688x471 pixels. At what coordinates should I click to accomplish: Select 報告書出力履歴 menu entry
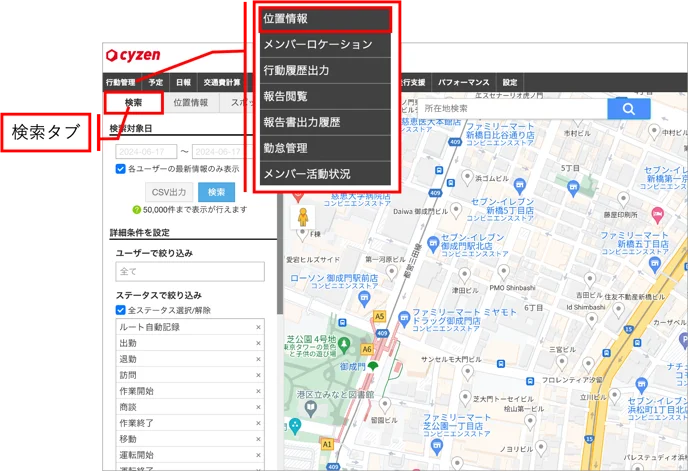pos(325,122)
